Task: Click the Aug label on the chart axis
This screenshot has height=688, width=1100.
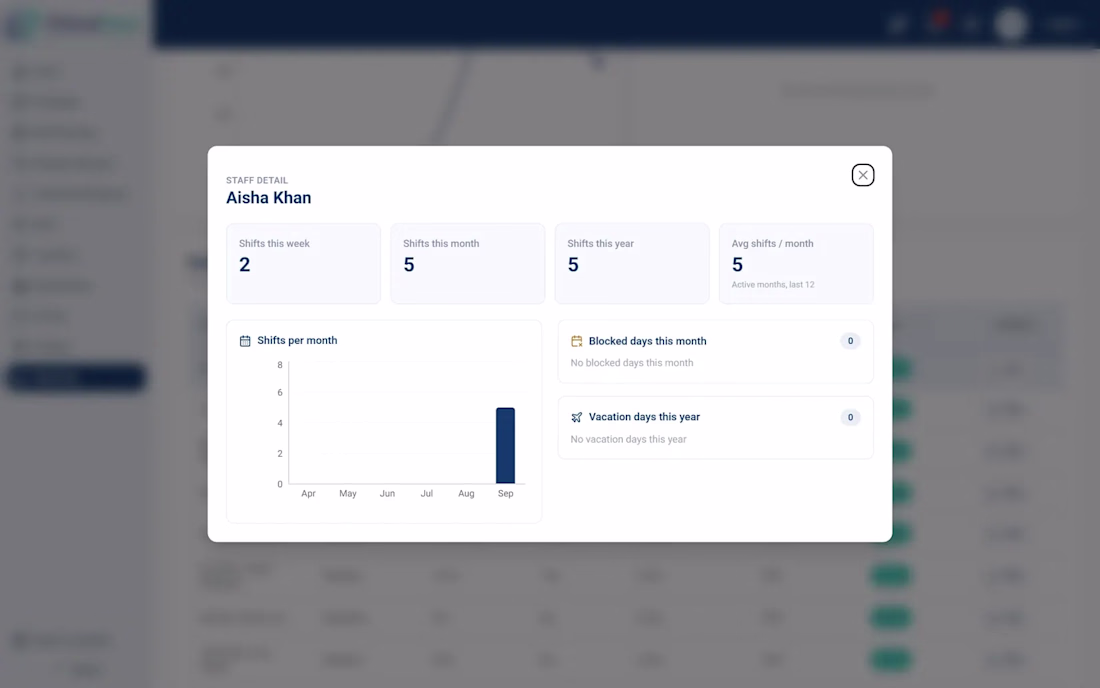Action: pyautogui.click(x=466, y=494)
